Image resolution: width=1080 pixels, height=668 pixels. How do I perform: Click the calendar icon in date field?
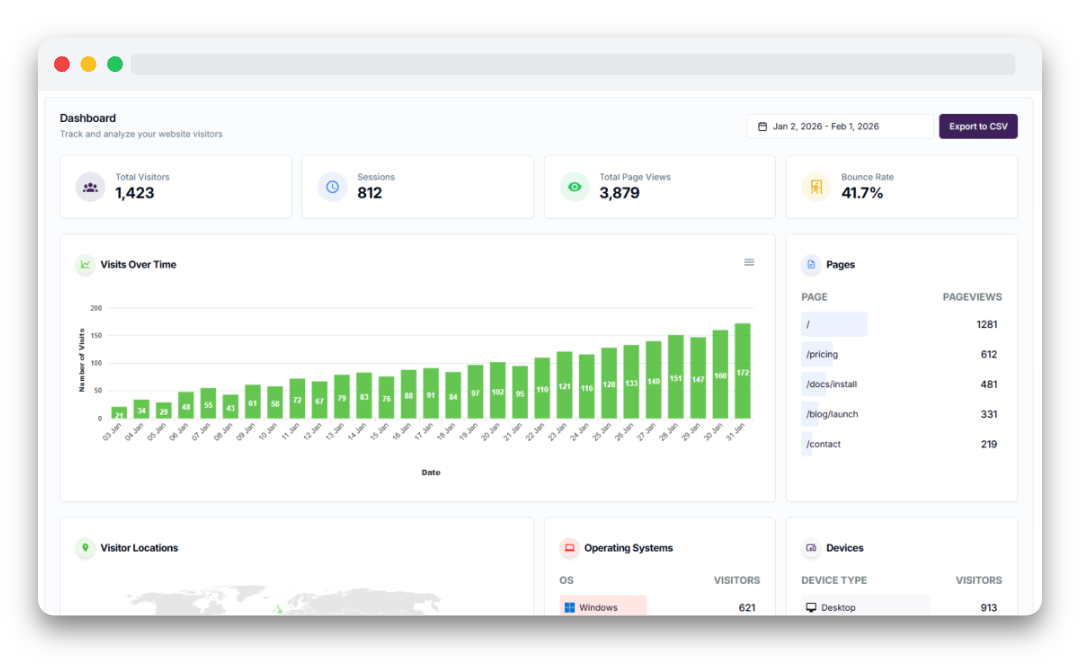coord(762,127)
